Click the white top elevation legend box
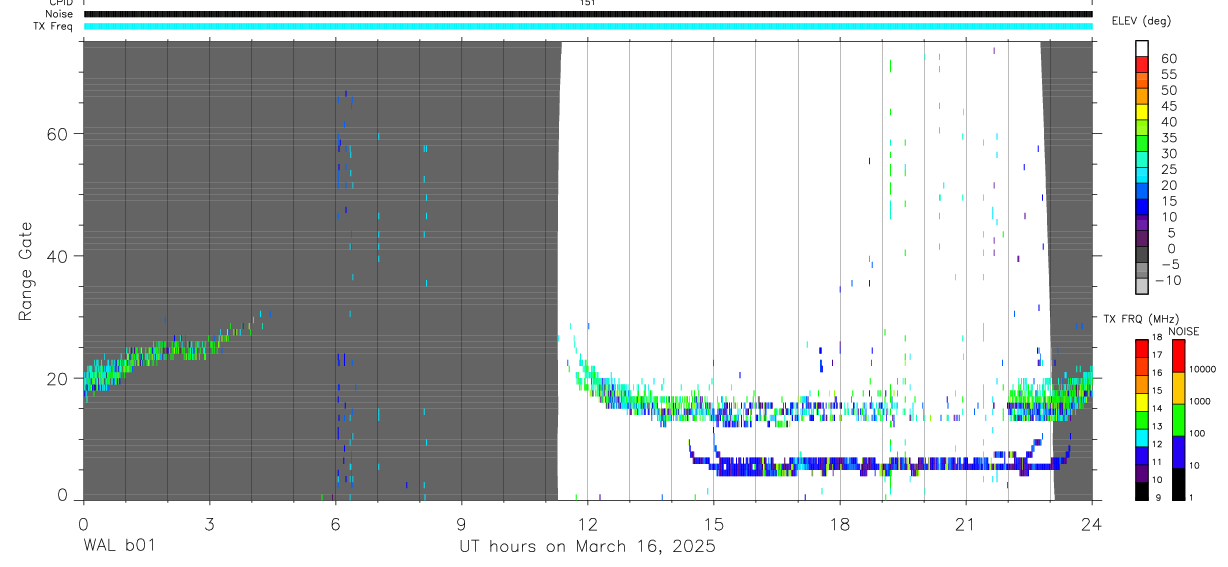The height and width of the screenshot is (567, 1228). 1142,46
